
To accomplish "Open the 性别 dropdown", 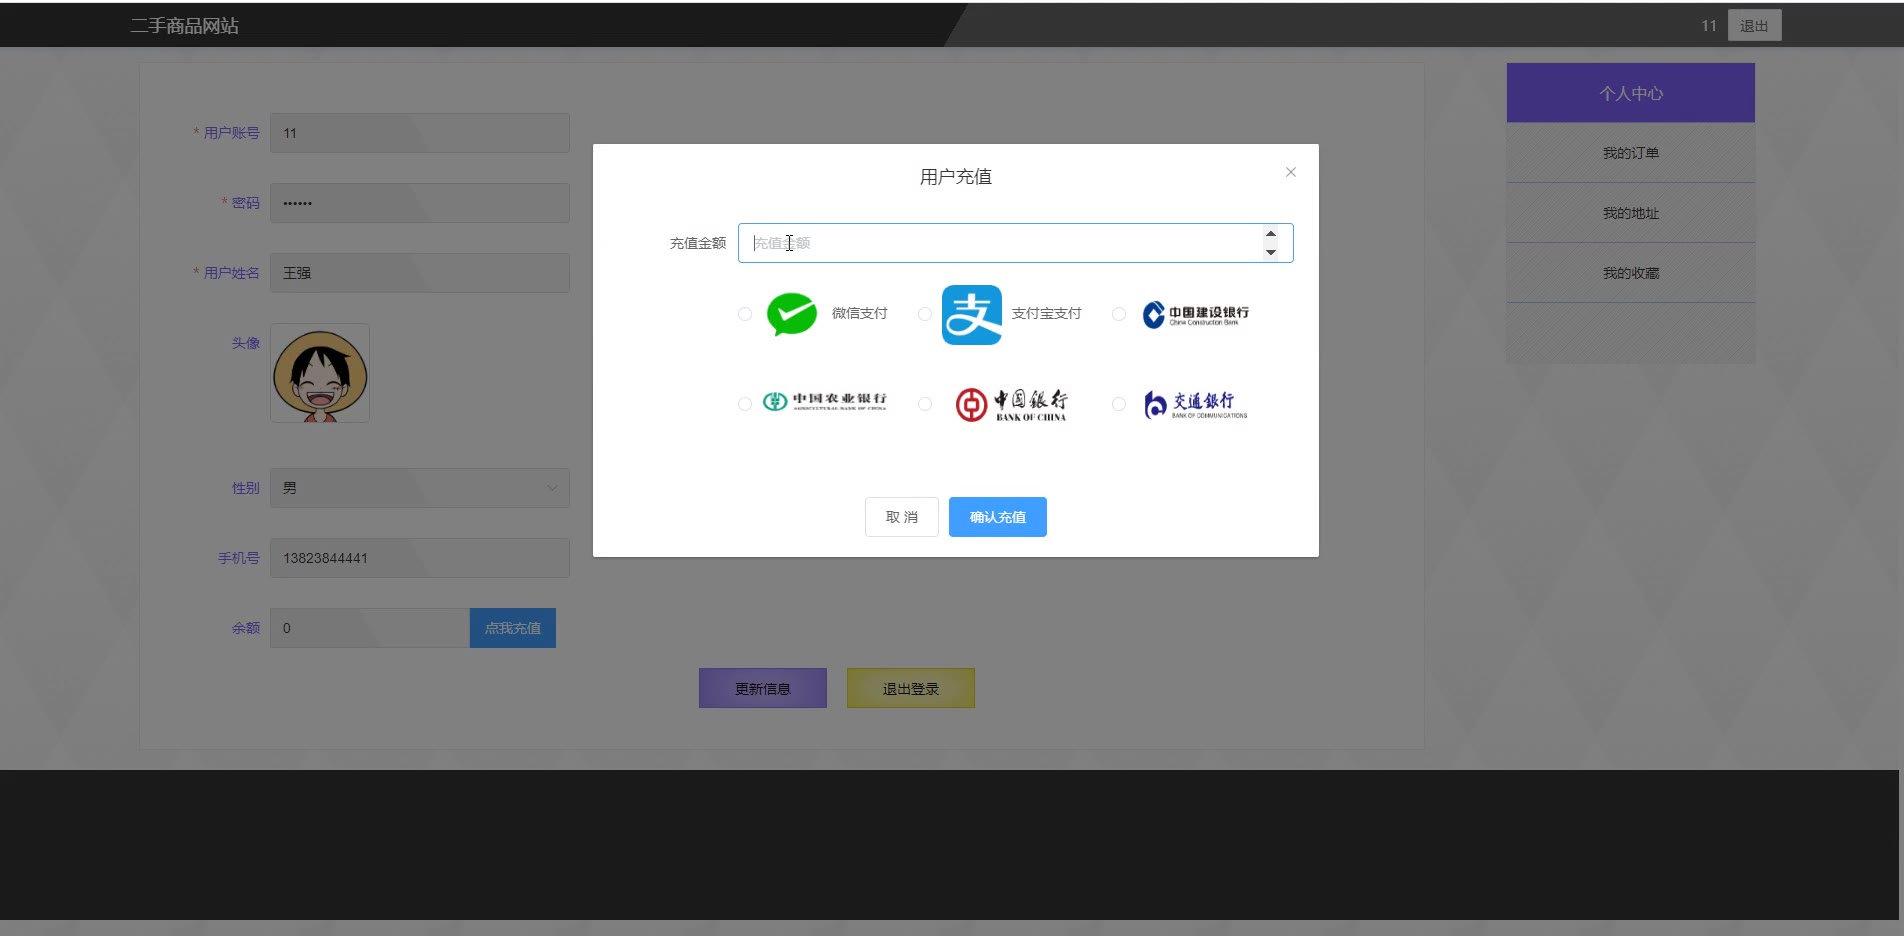I will (420, 488).
